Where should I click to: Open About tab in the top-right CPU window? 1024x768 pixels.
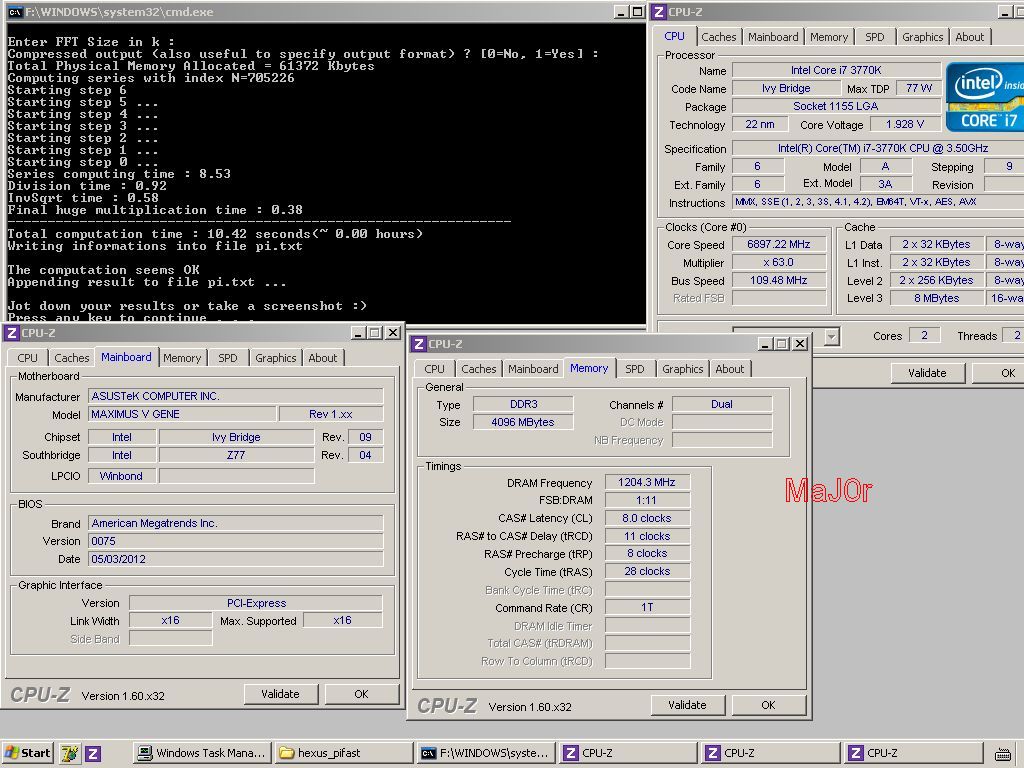click(x=969, y=37)
